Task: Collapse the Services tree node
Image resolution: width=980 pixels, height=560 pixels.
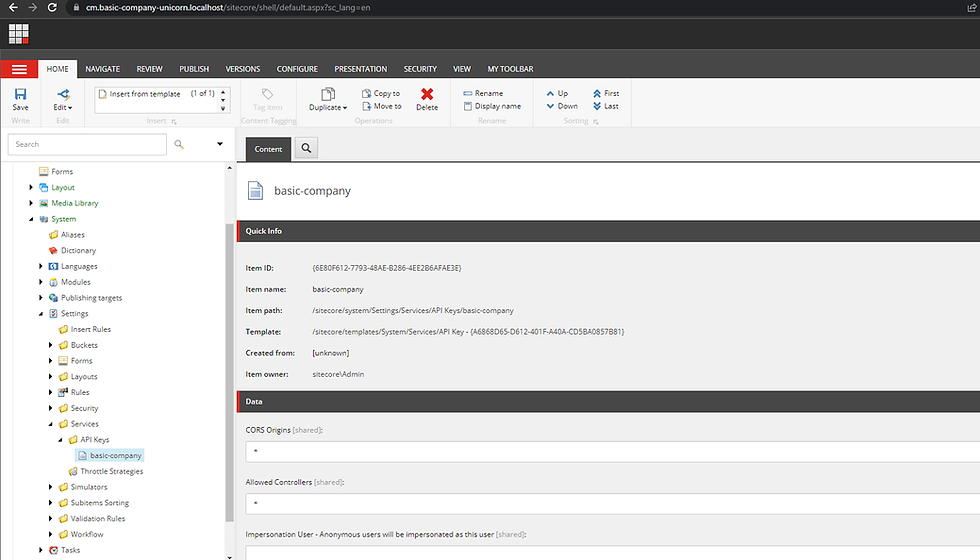Action: pos(51,424)
